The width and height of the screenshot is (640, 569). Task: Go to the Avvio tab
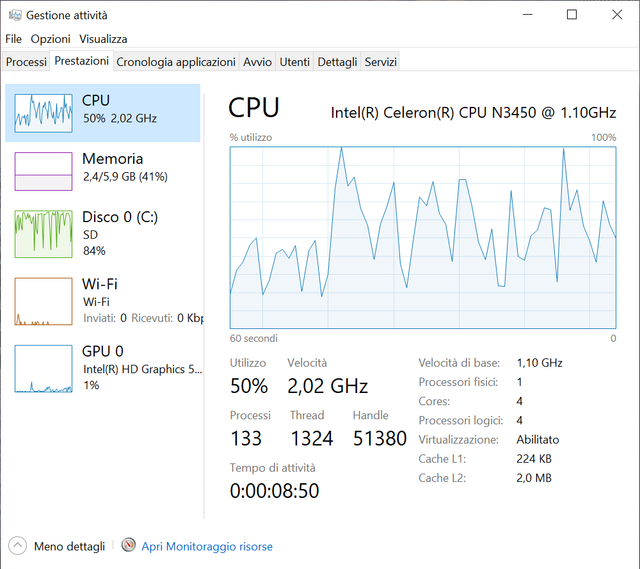(x=257, y=62)
